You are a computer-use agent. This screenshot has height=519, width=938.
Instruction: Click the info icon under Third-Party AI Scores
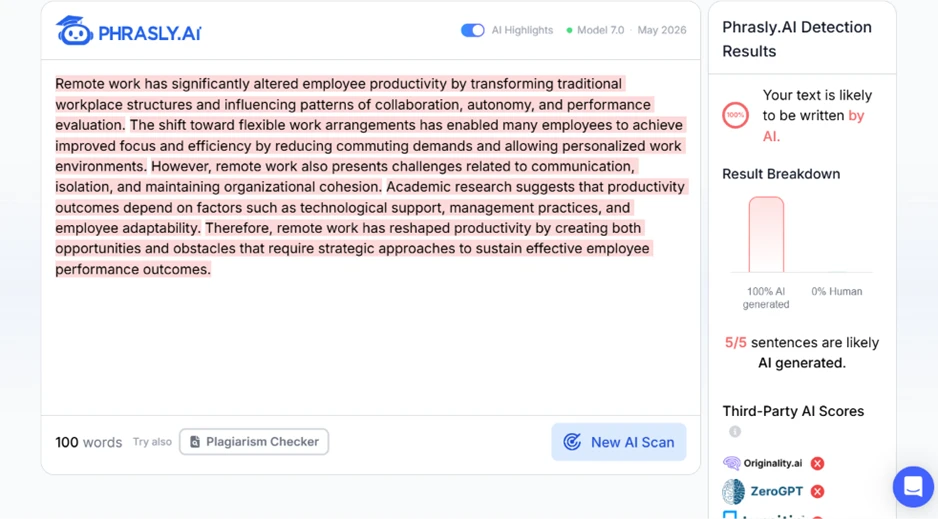735,432
